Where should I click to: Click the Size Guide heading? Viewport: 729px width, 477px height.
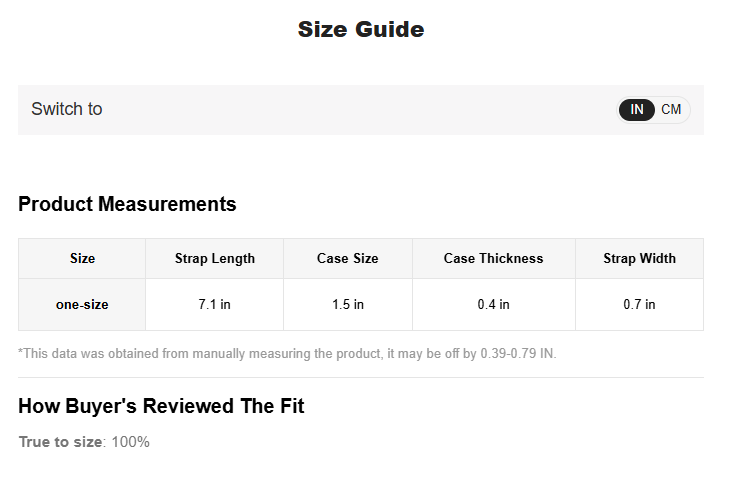(361, 30)
